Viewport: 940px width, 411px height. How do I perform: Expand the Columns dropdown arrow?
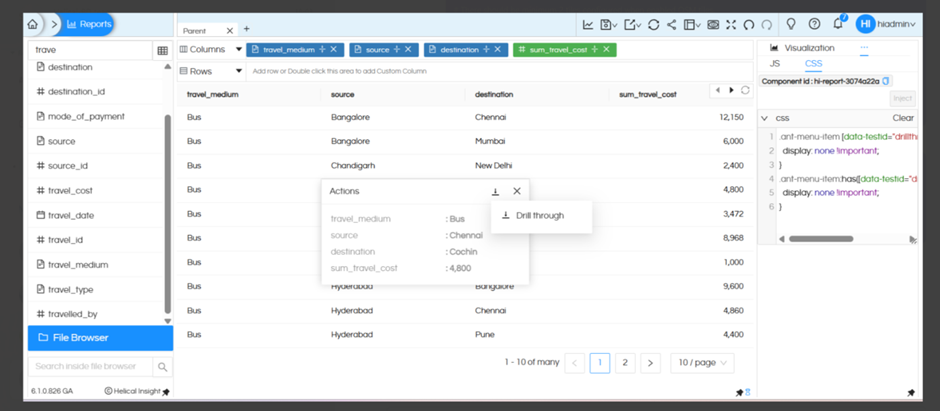(239, 49)
